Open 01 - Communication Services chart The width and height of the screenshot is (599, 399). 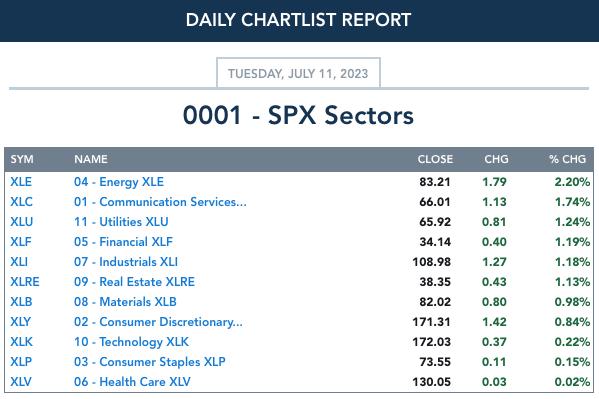(160, 202)
